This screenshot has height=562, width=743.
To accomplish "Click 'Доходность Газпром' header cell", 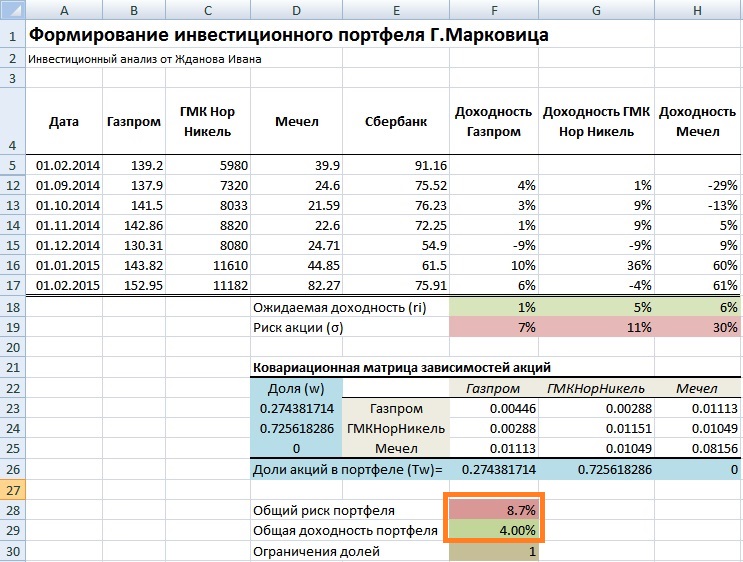I will 494,121.
